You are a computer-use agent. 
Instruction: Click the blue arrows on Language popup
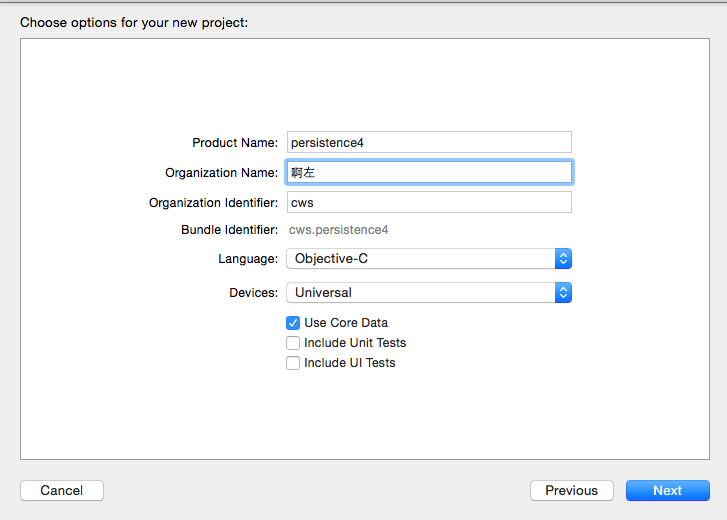pyautogui.click(x=563, y=259)
